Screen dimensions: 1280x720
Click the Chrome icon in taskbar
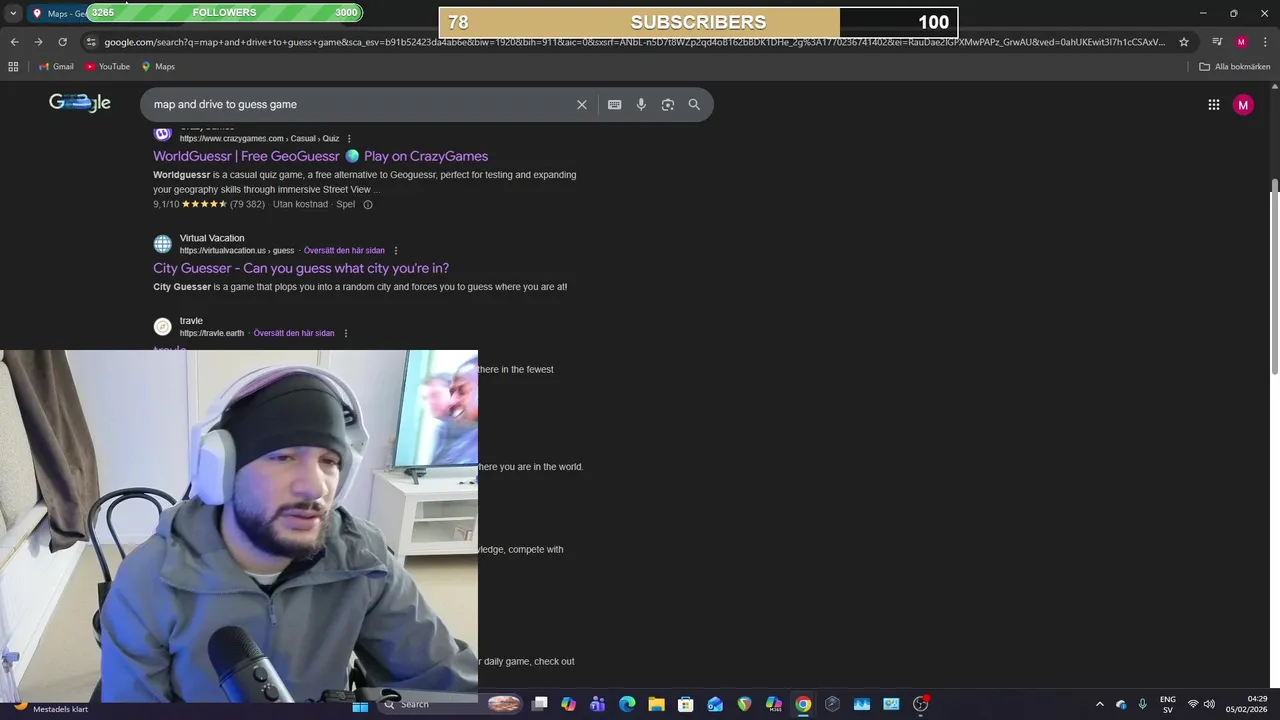click(803, 704)
